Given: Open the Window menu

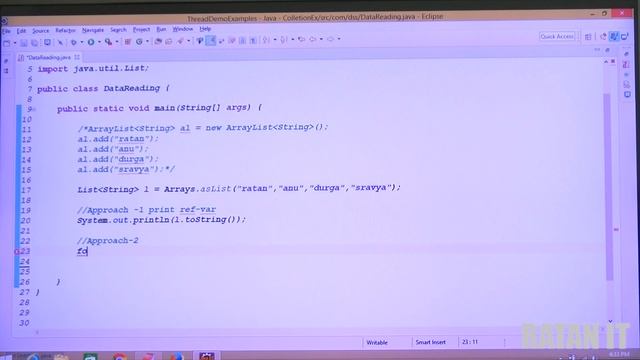Looking at the screenshot, I should [182, 29].
